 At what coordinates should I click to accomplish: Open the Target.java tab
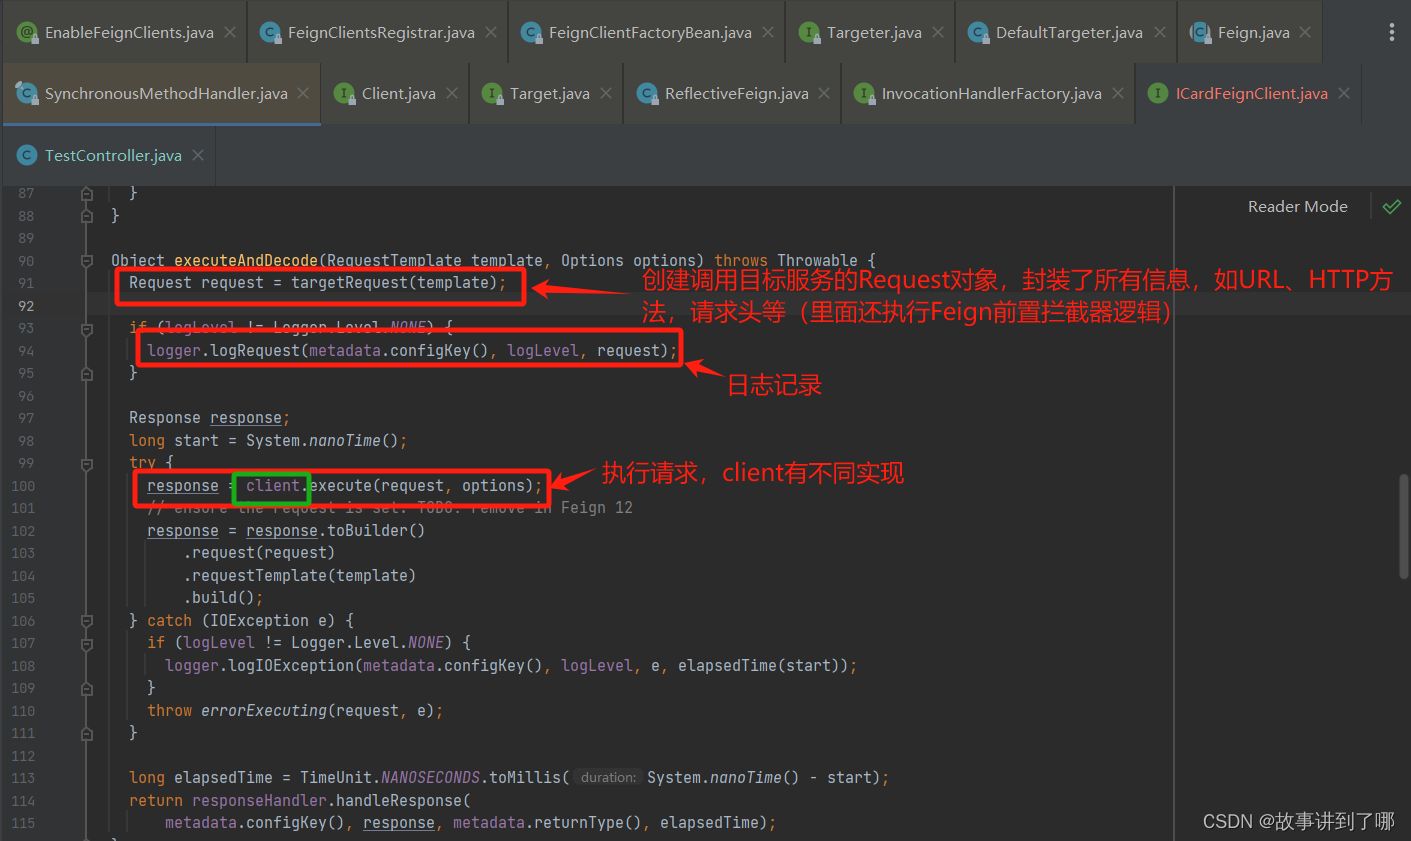pyautogui.click(x=548, y=93)
